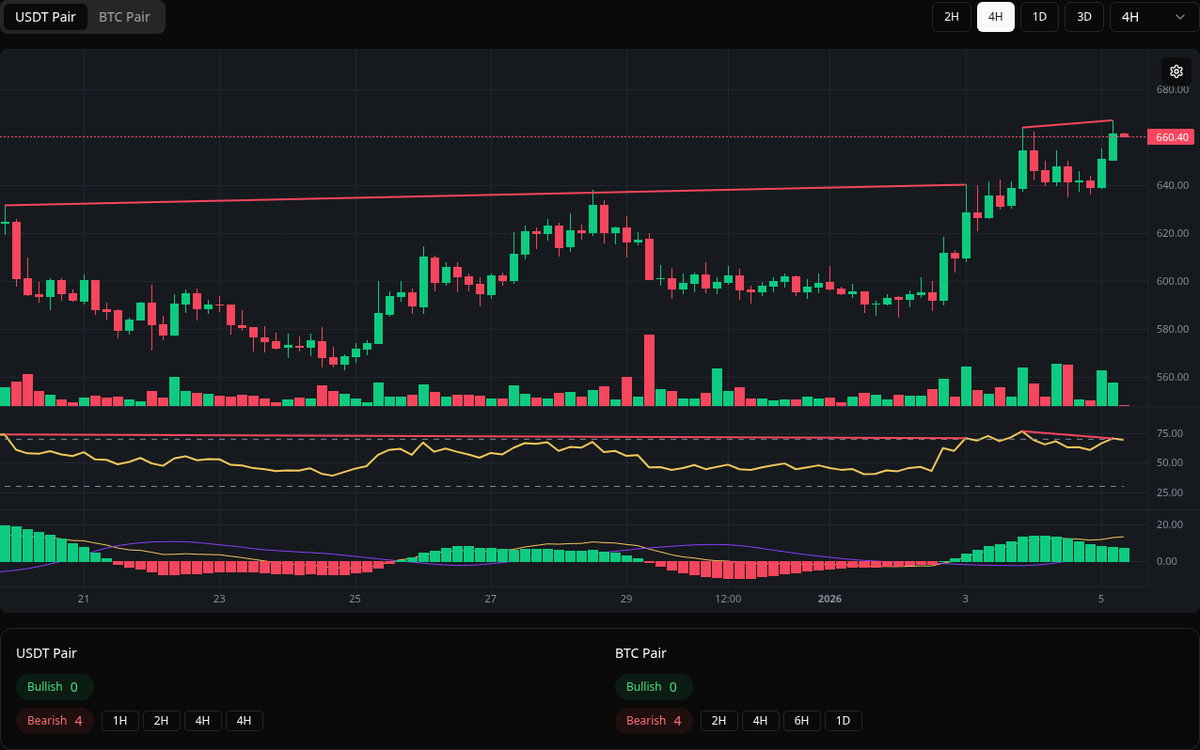Click the Bearish 4 badge under USDT Pair
This screenshot has height=750, width=1200.
(x=54, y=721)
